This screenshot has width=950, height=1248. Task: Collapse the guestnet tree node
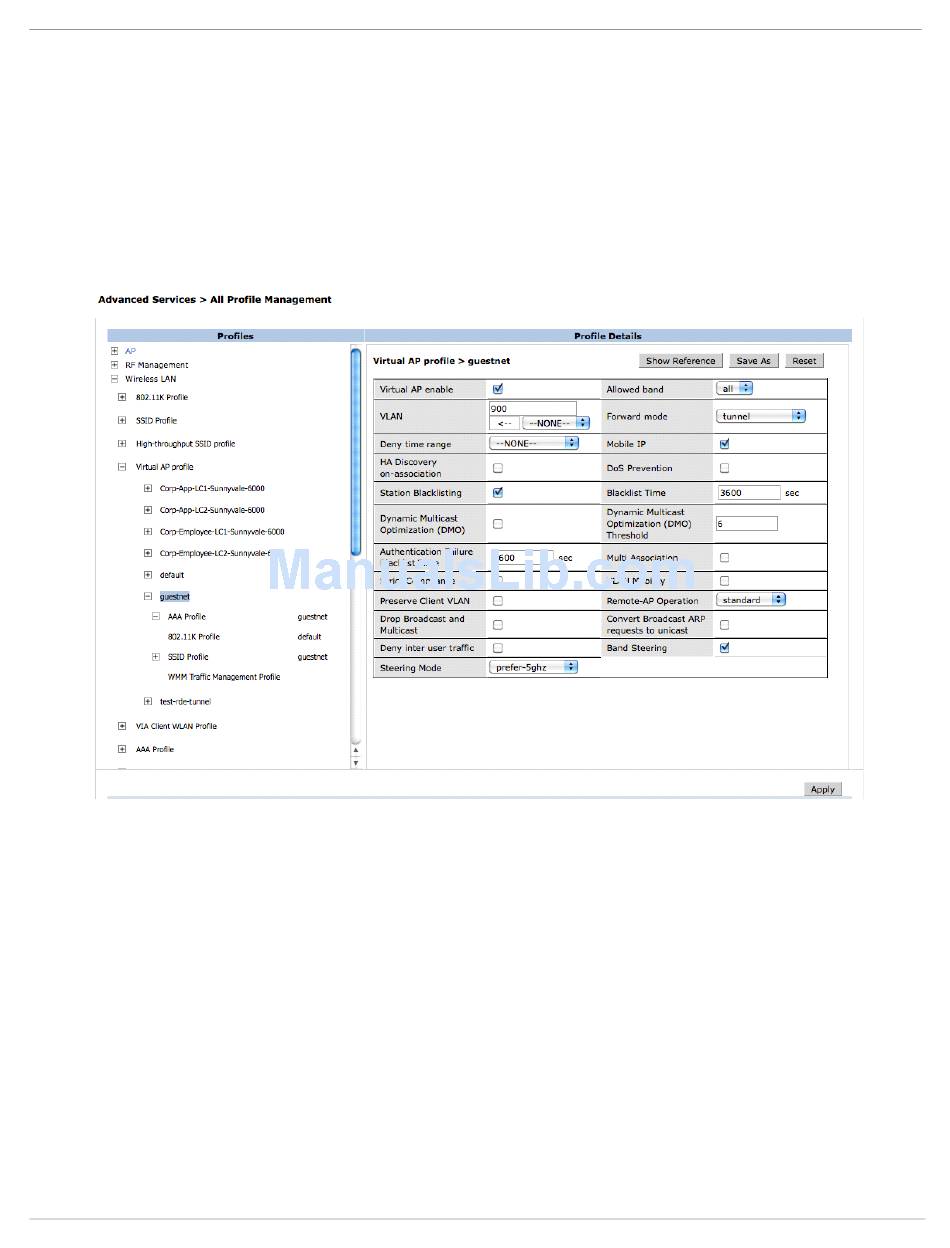[x=148, y=597]
